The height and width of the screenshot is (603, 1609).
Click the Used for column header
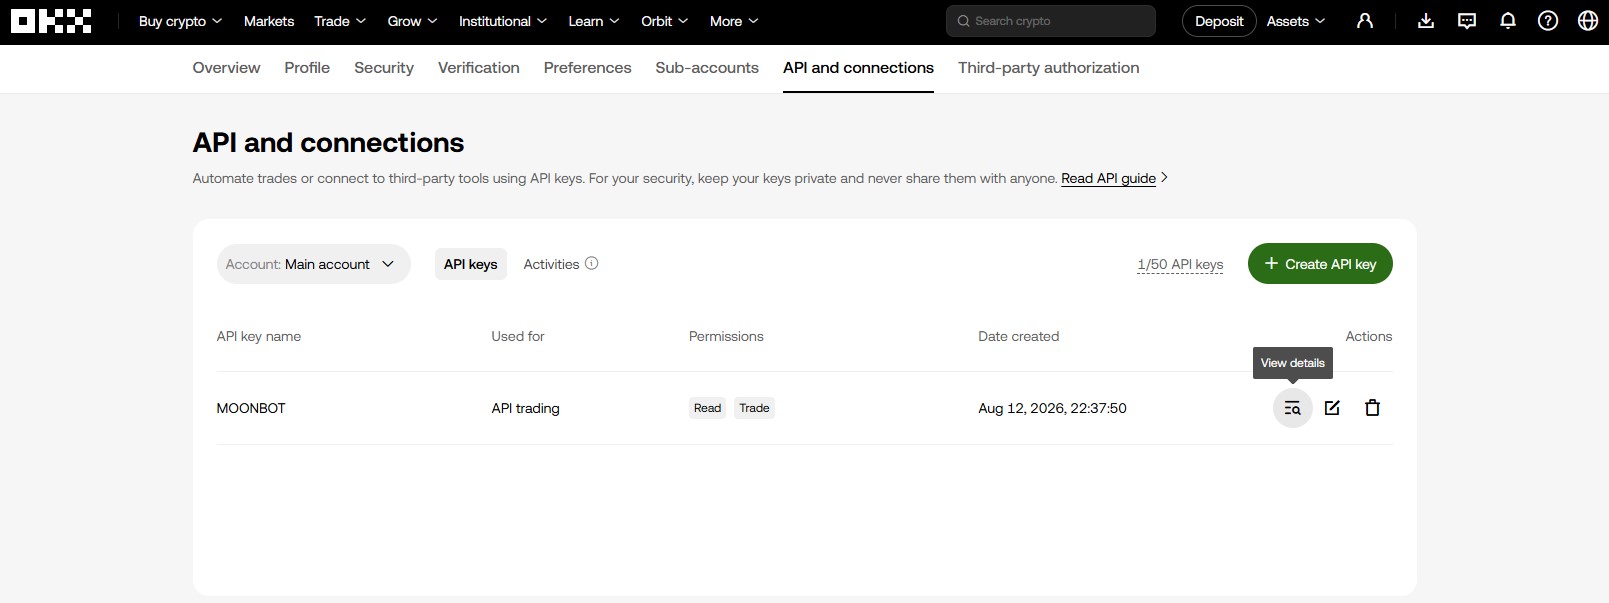[x=518, y=336]
